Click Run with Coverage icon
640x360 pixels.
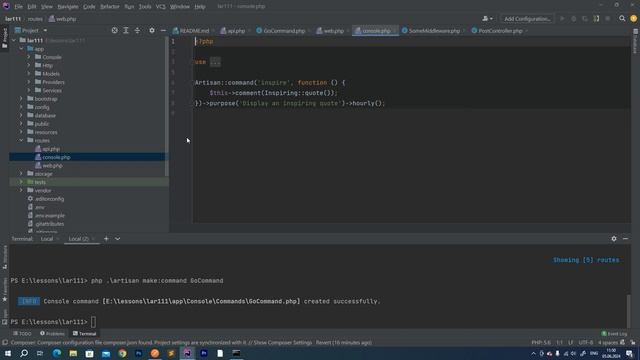[x=585, y=19]
